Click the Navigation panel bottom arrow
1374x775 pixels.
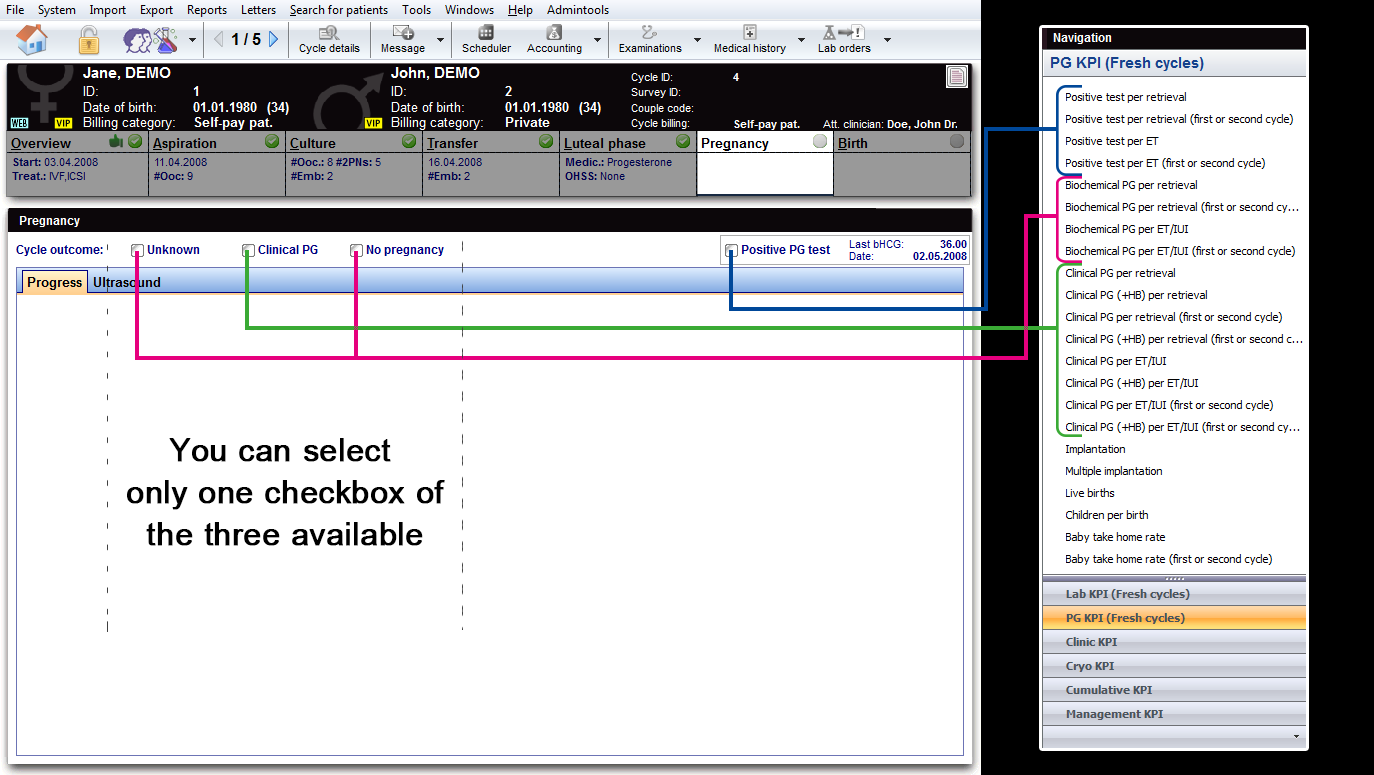1297,736
